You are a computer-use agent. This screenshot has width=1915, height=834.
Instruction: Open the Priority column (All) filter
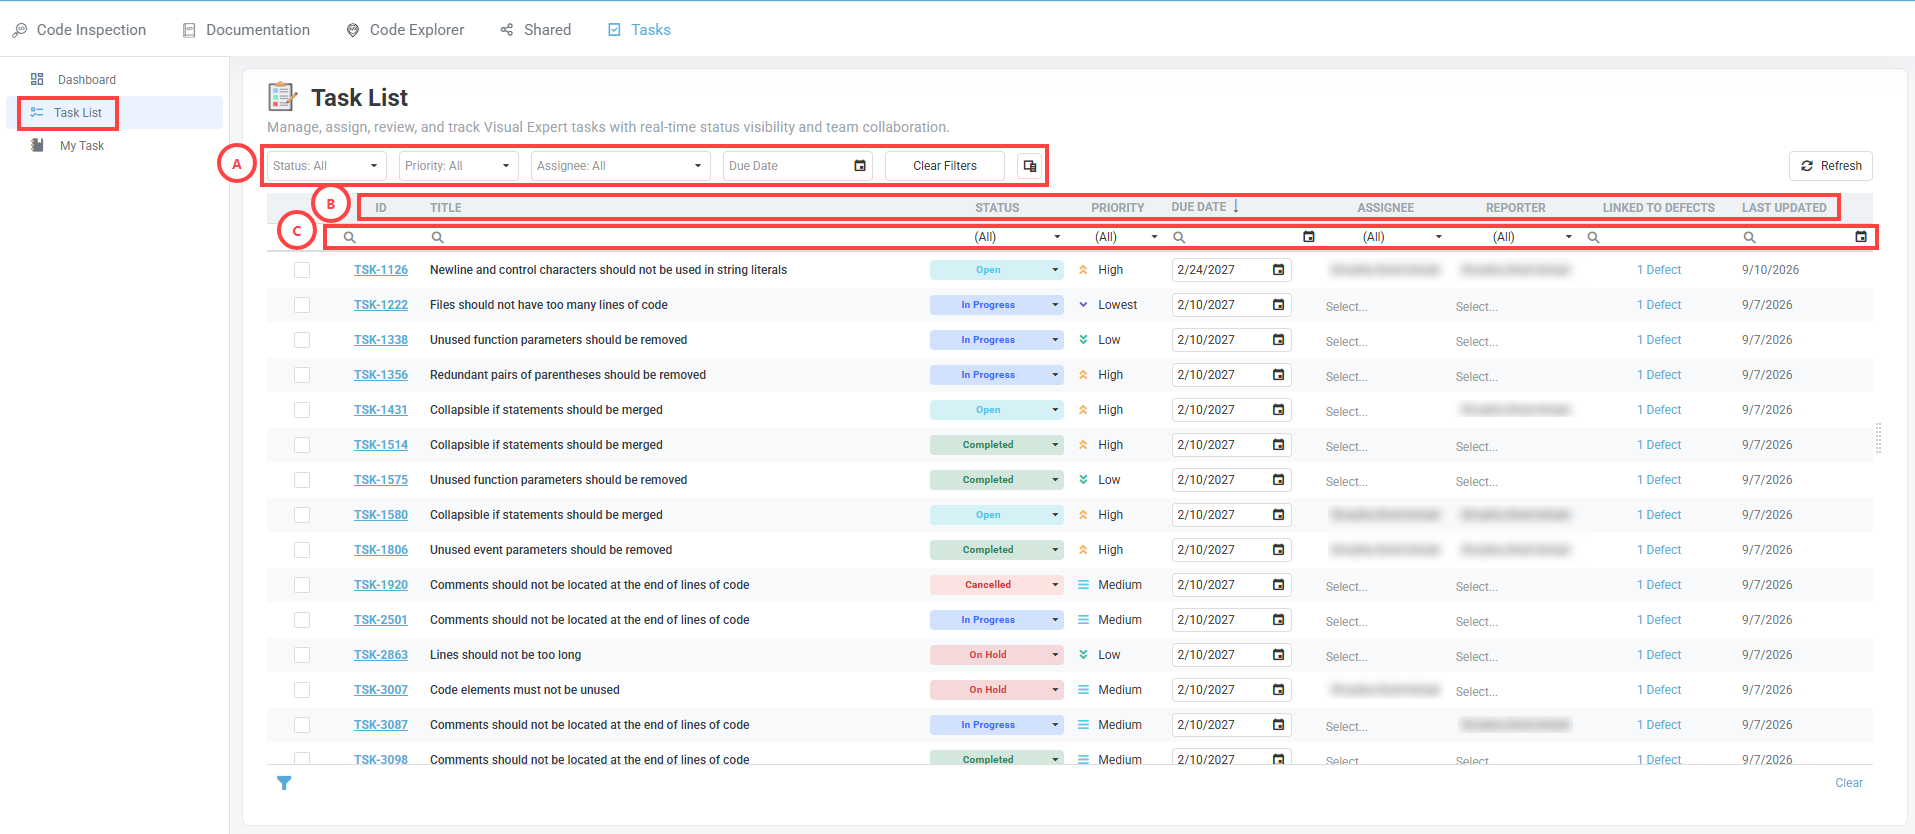point(1125,237)
